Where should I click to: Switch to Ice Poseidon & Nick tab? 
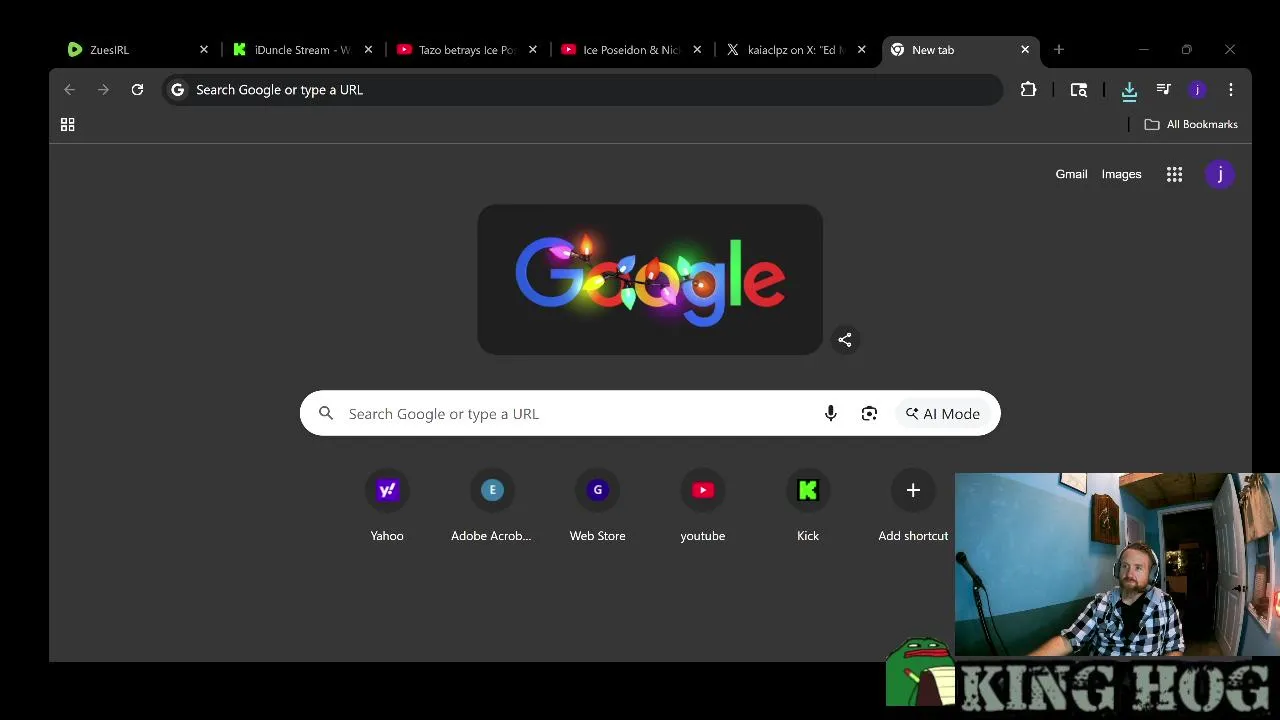[630, 50]
